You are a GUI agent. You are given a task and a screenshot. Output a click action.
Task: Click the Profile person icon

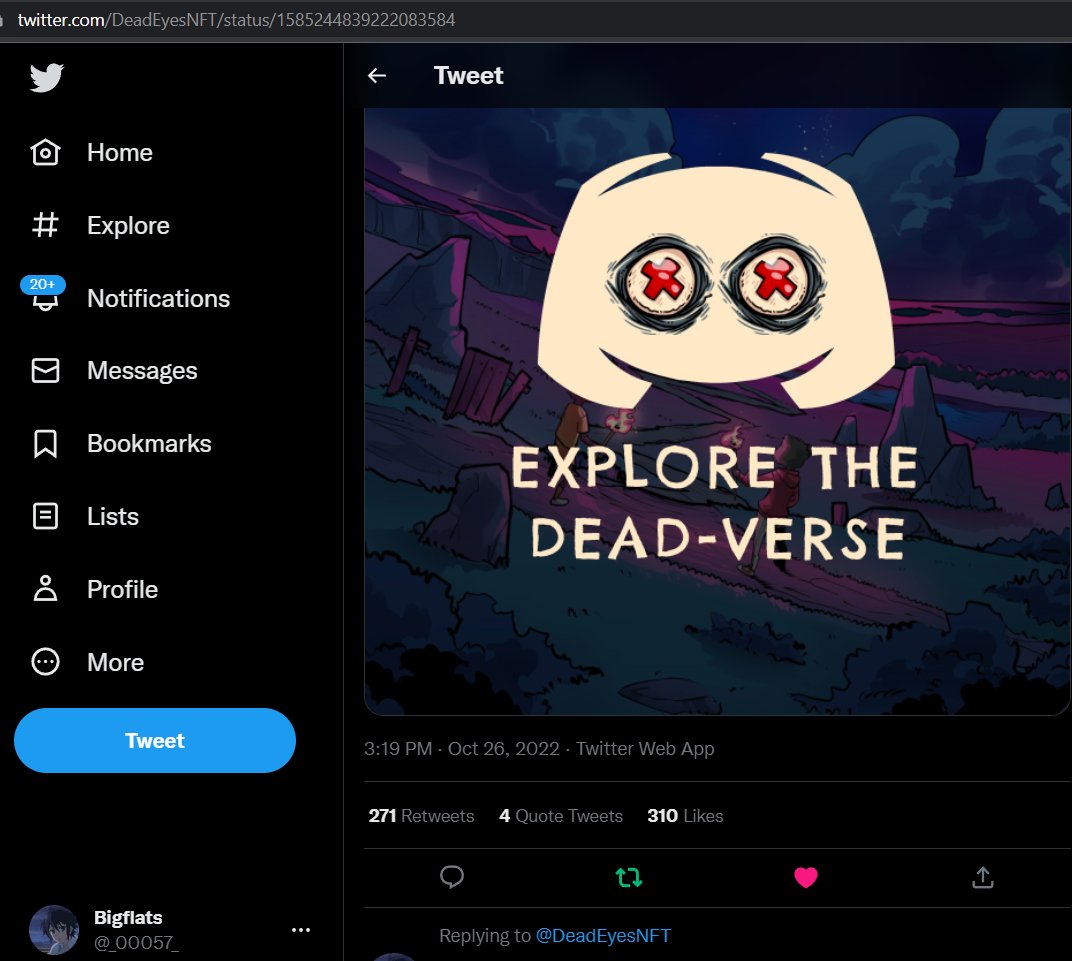point(45,588)
